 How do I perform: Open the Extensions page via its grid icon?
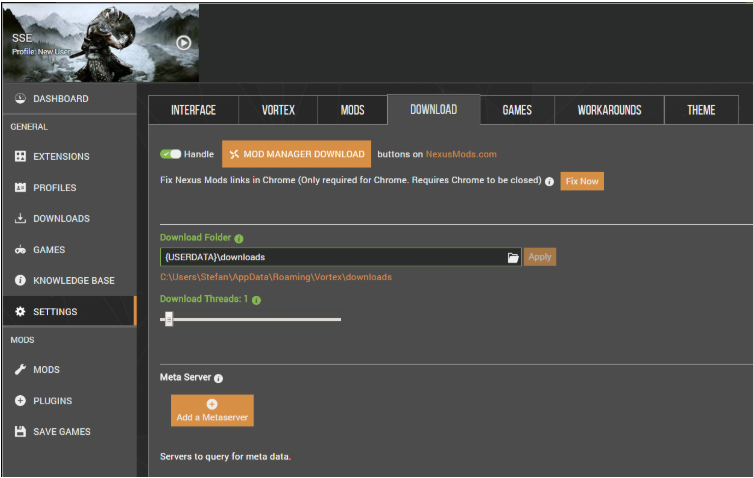click(x=20, y=156)
